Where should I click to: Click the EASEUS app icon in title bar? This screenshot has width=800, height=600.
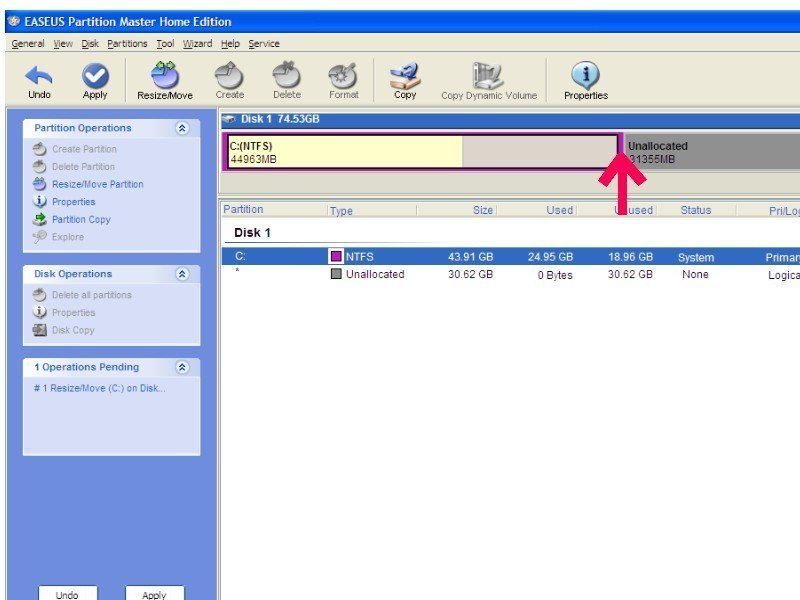pos(14,21)
